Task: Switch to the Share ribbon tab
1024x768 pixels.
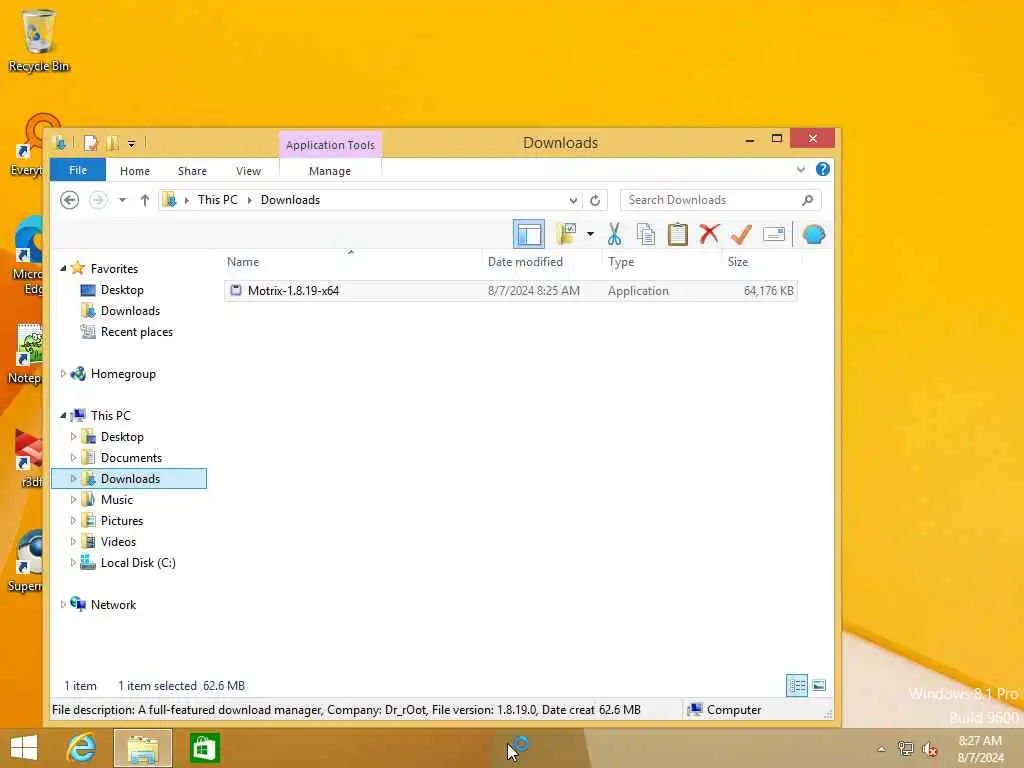Action: (x=192, y=170)
